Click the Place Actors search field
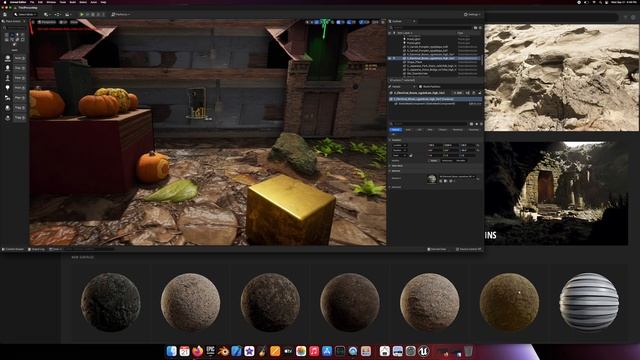Image resolution: width=640 pixels, height=360 pixels. (14, 28)
